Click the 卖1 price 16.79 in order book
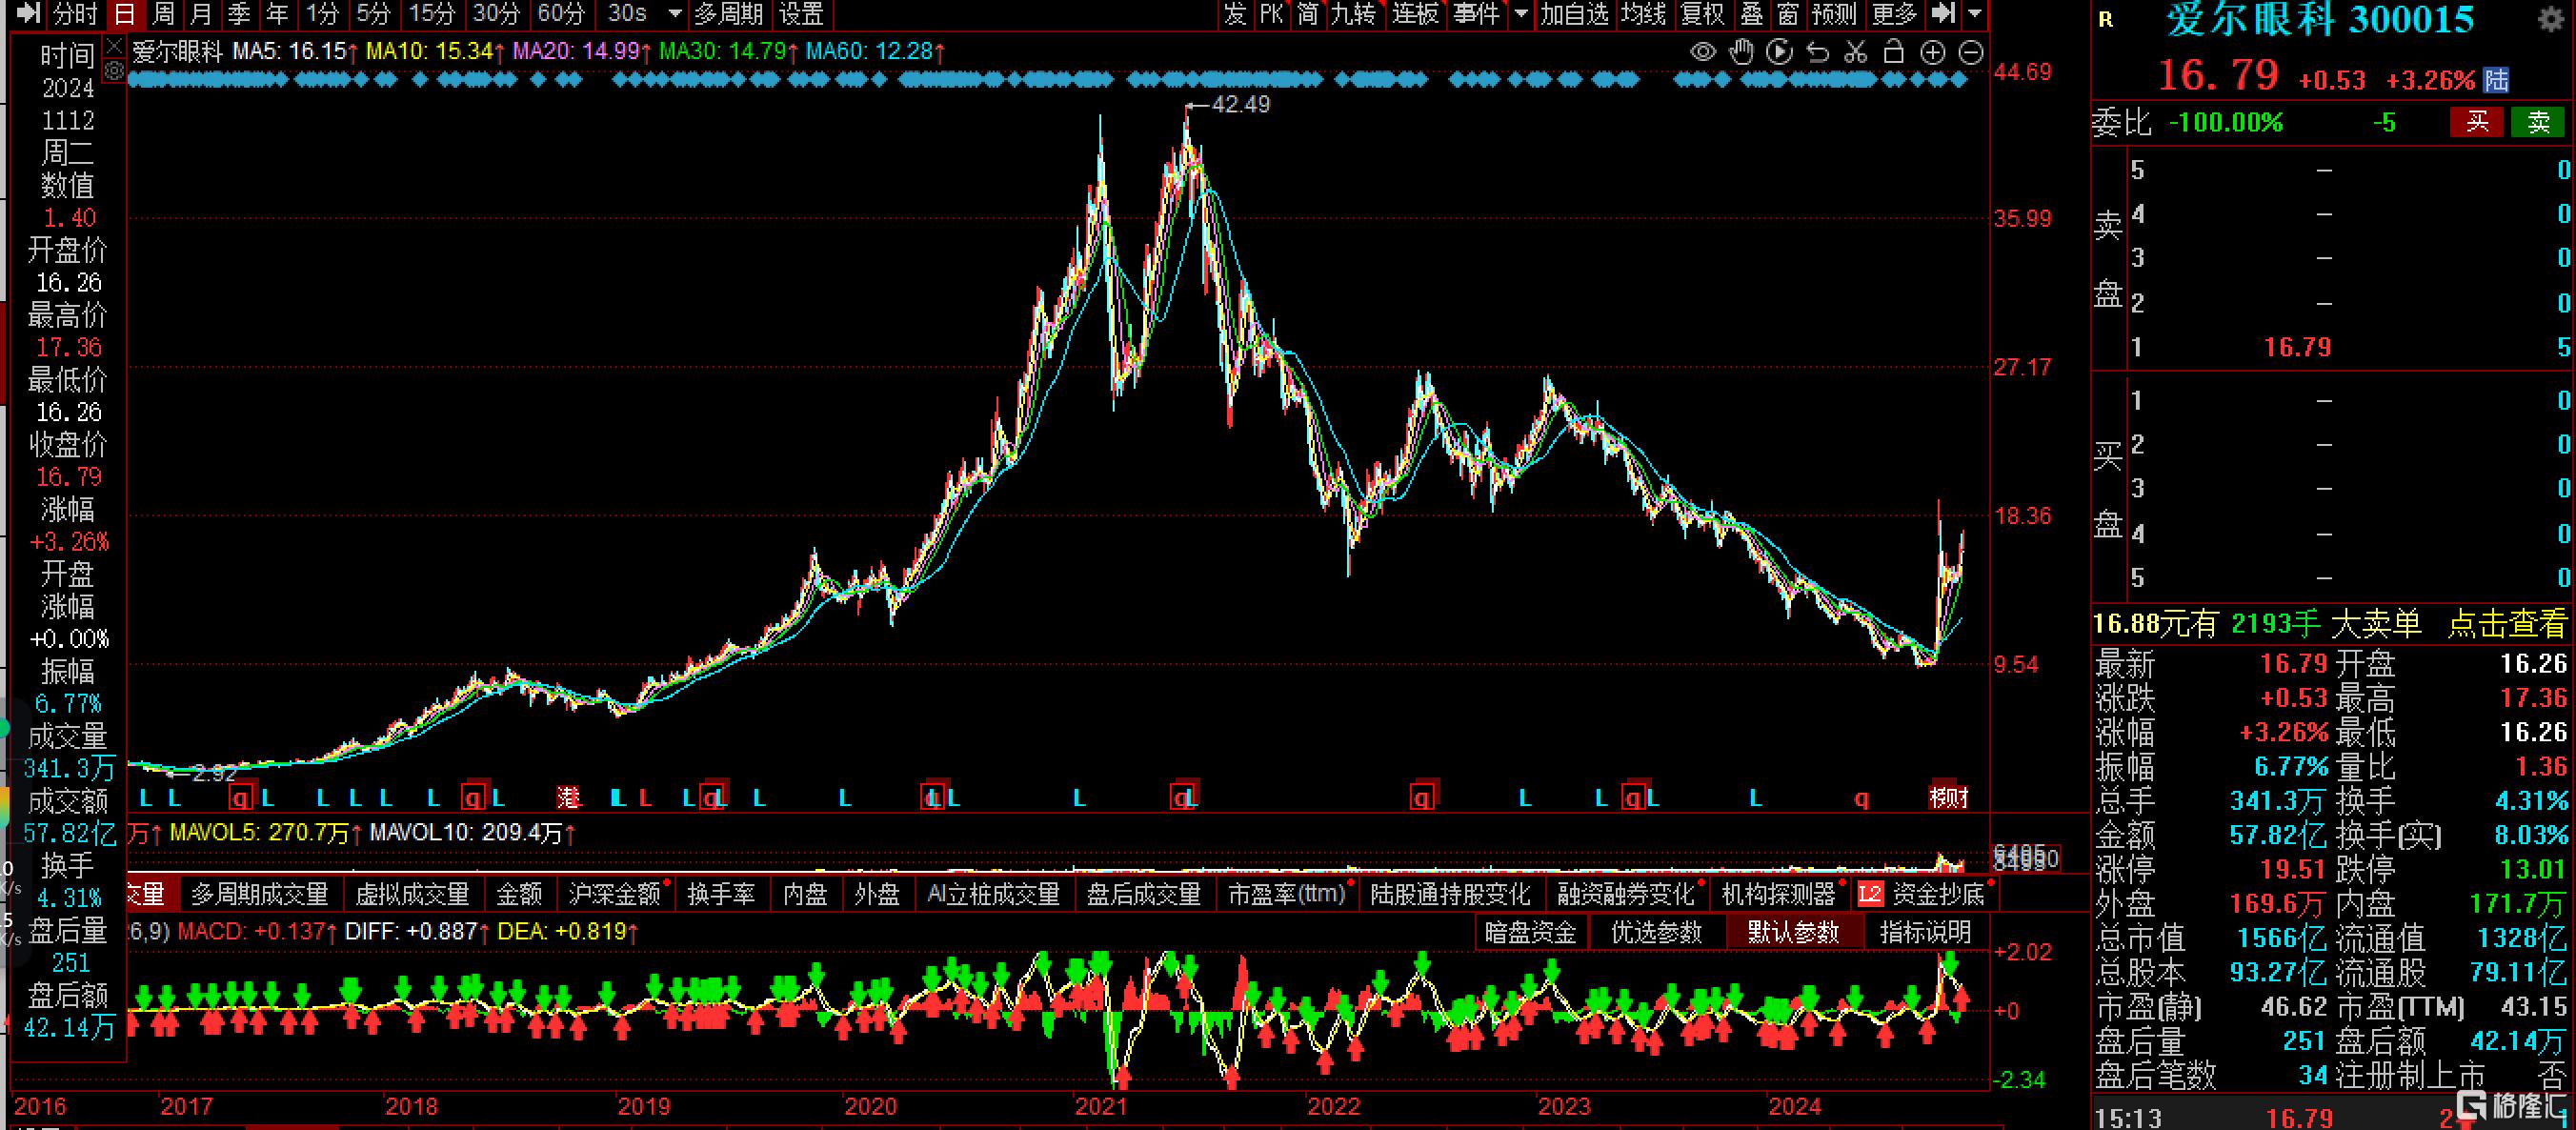2576x1130 pixels. (2297, 347)
